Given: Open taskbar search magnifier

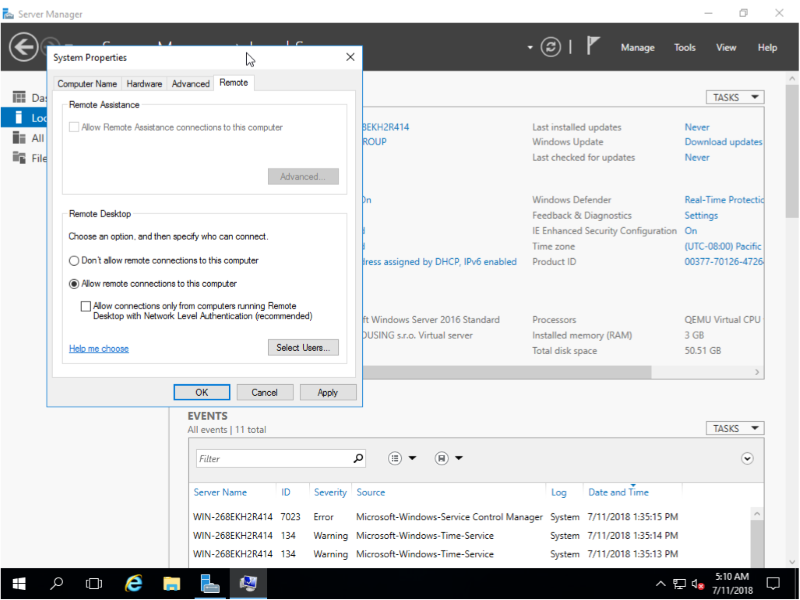Looking at the screenshot, I should point(57,583).
